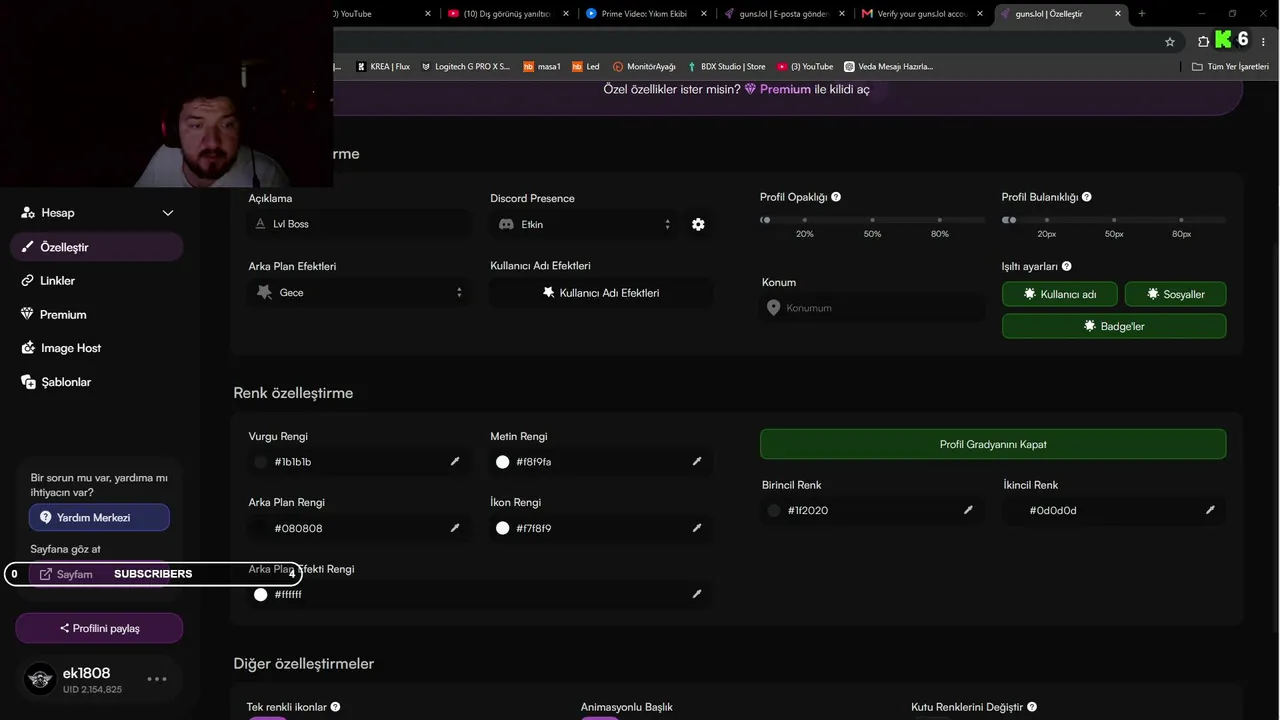Screen dimensions: 1280x720
Task: Click the Arka Plan Efekti Rengi white swatch
Action: point(260,594)
